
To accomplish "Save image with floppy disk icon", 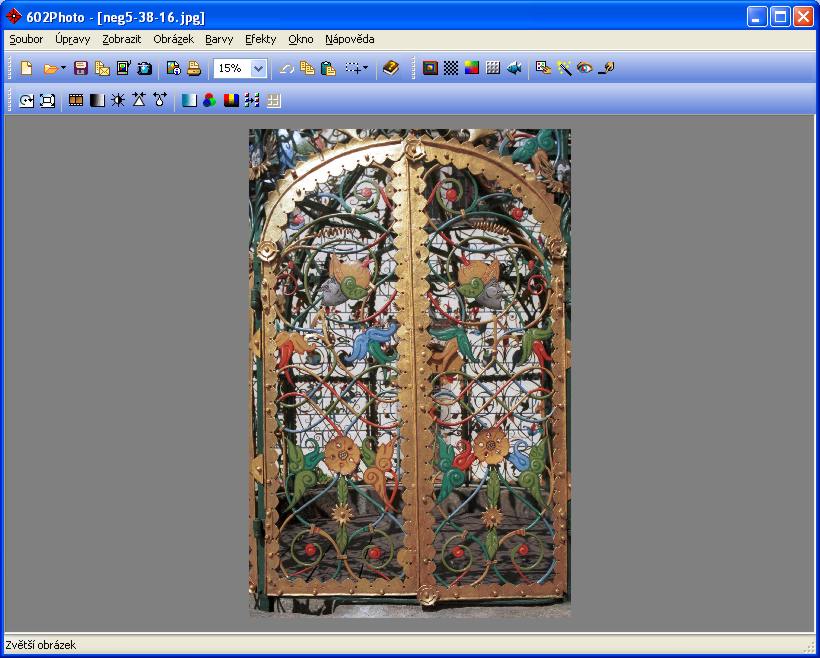I will pos(81,68).
